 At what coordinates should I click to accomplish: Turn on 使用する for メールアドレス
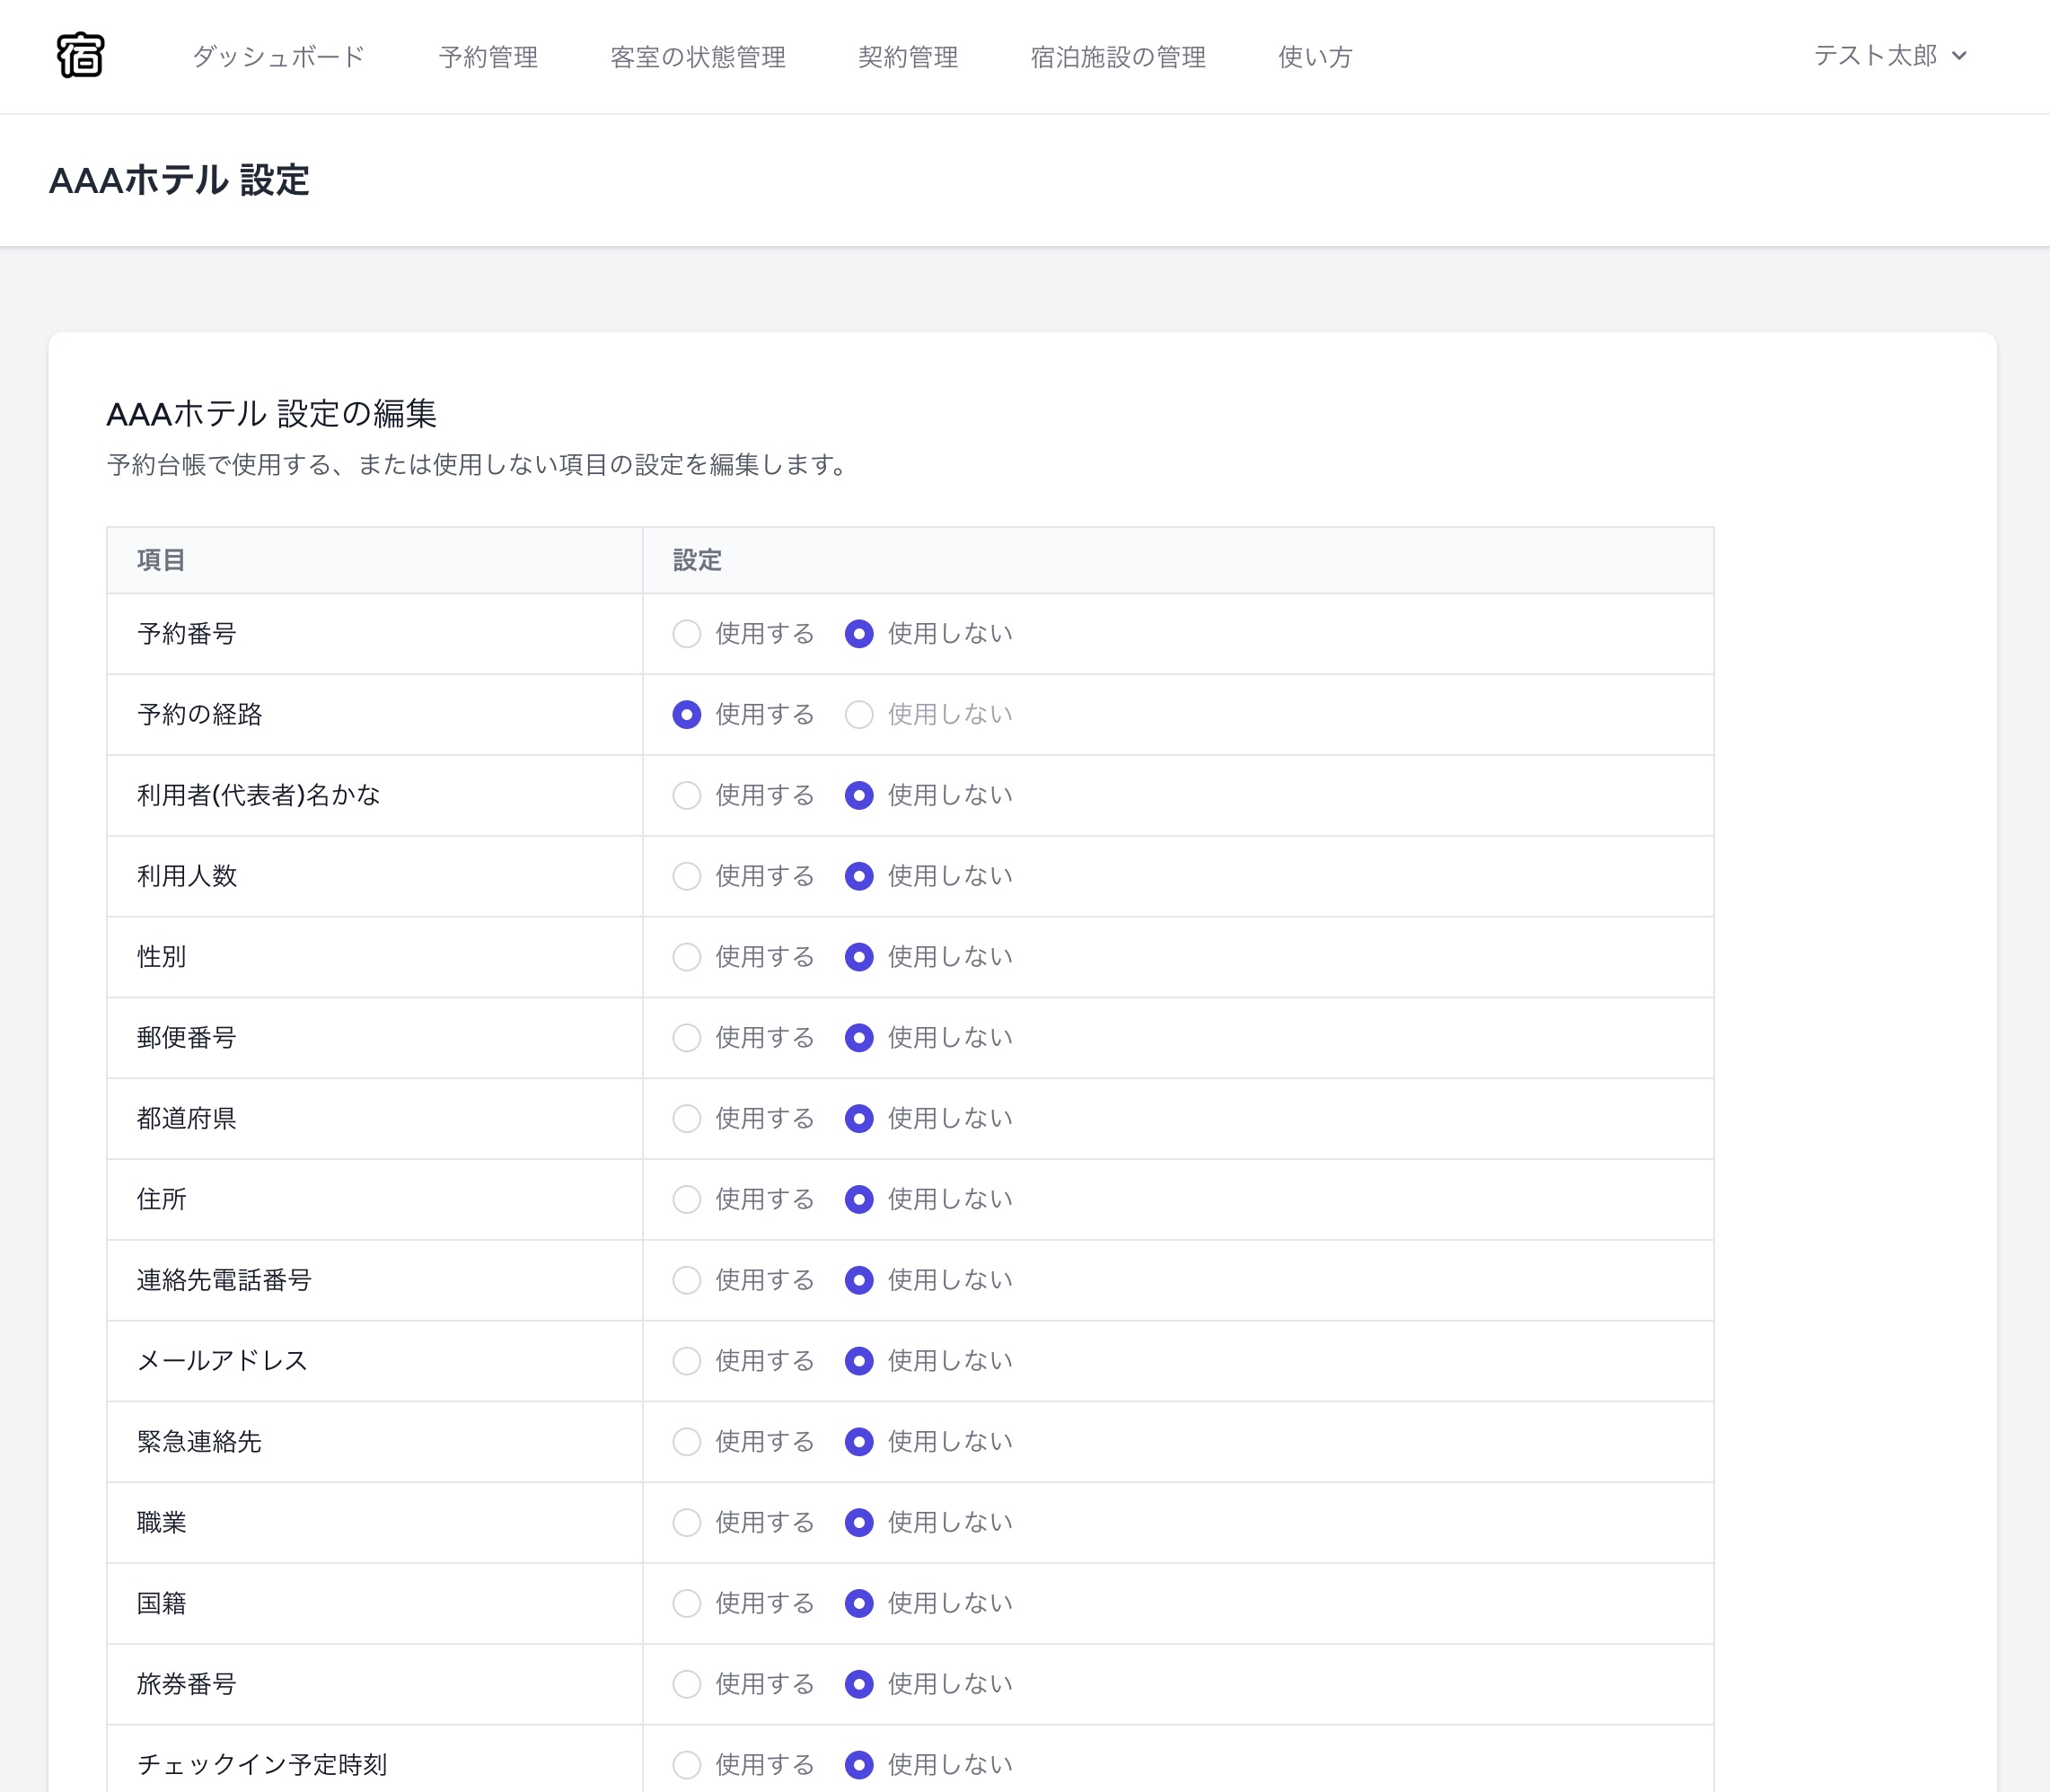(687, 1361)
